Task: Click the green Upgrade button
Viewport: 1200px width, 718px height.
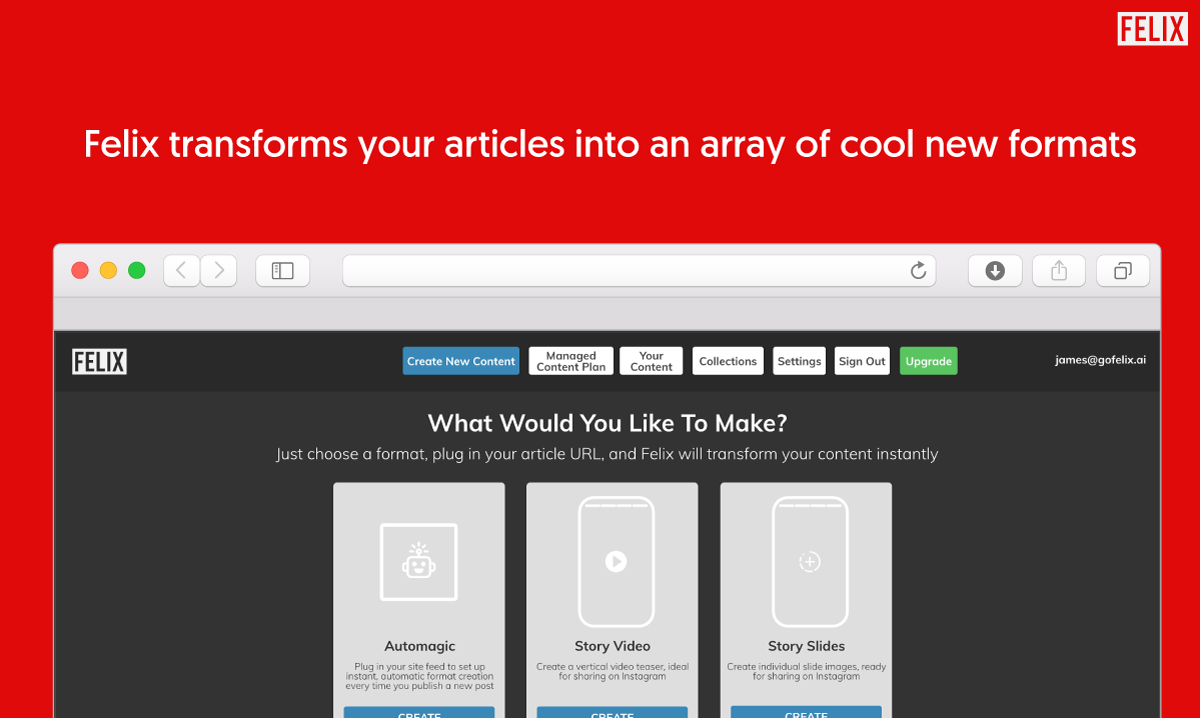Action: click(929, 361)
